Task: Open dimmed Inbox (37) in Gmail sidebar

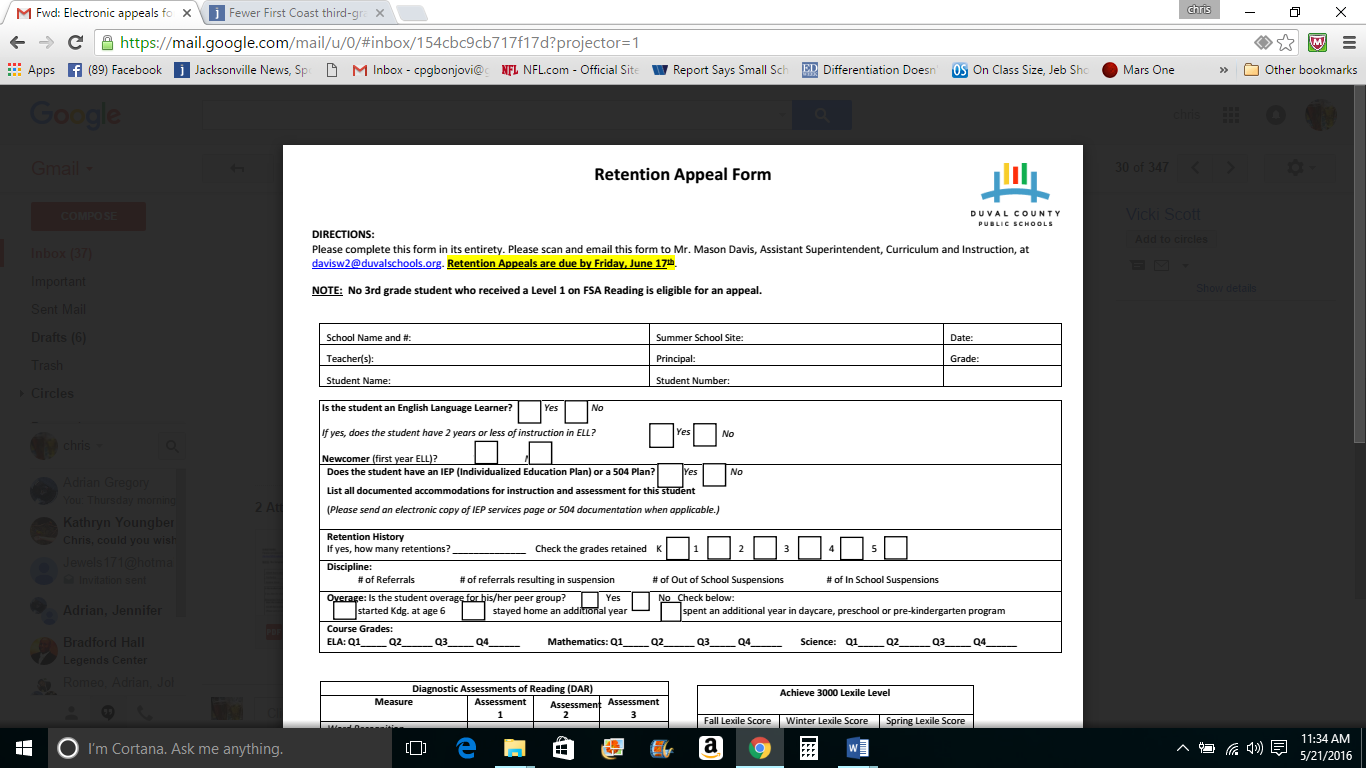Action: point(61,254)
